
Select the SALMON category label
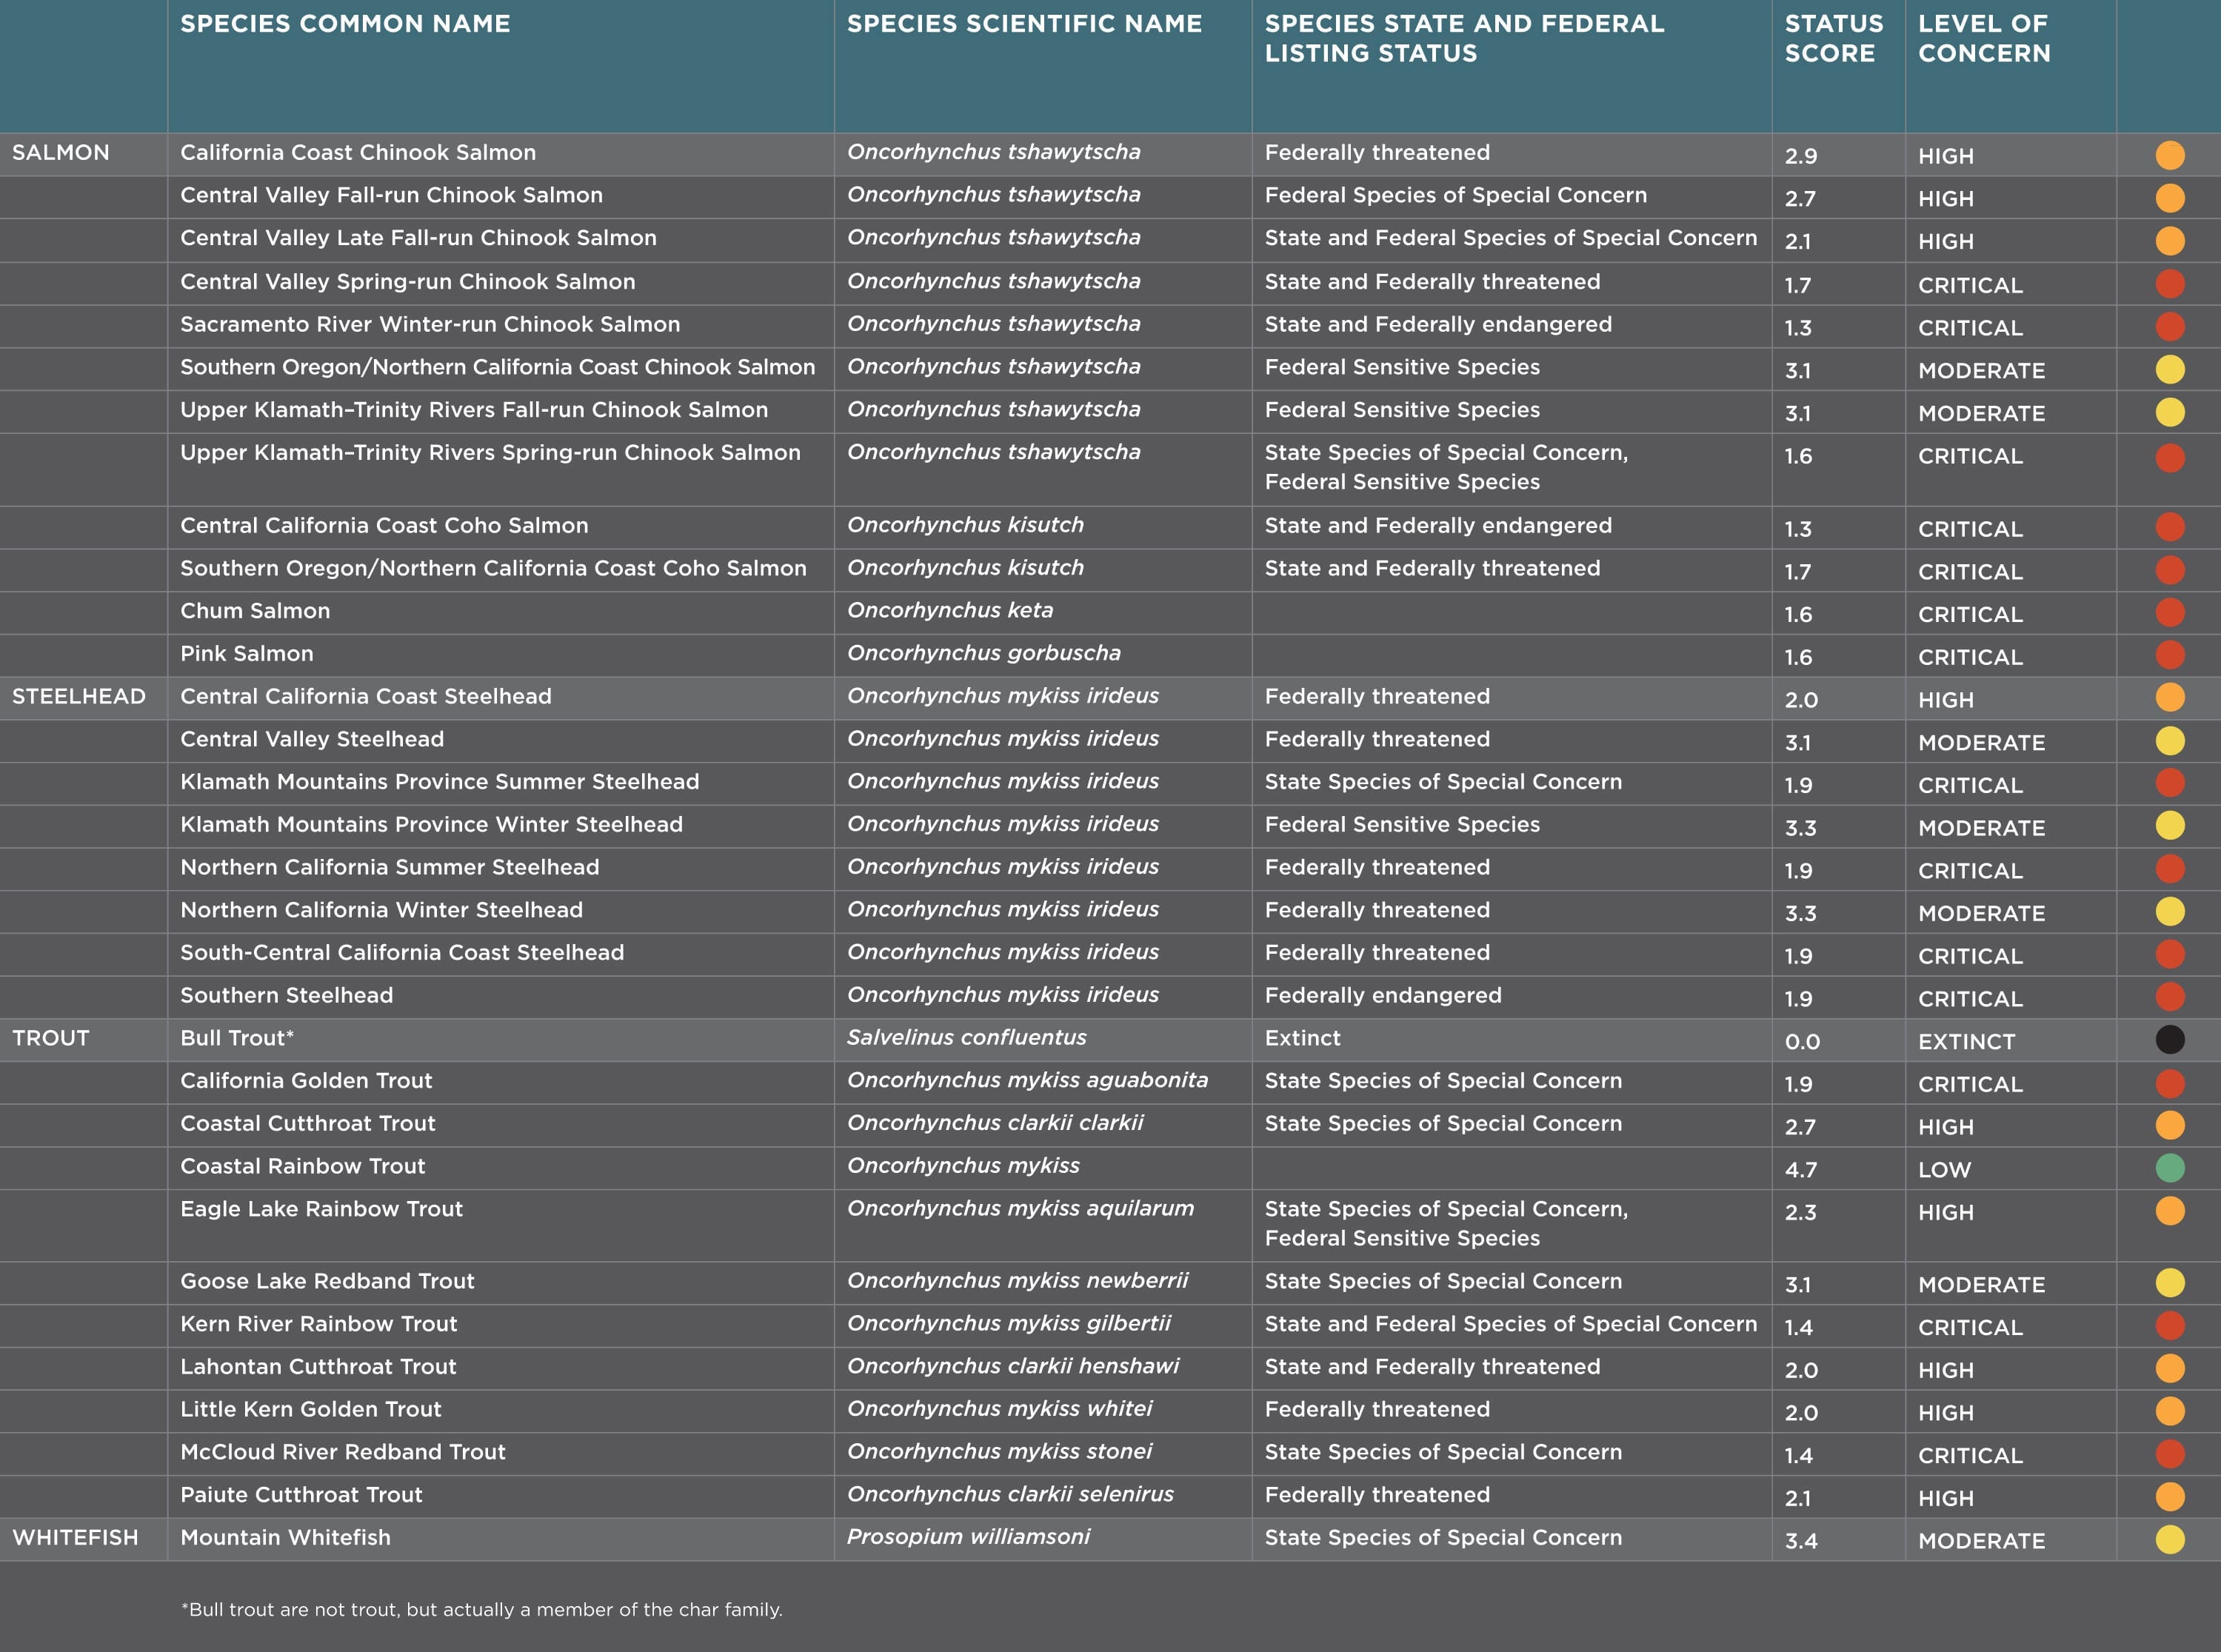point(61,153)
